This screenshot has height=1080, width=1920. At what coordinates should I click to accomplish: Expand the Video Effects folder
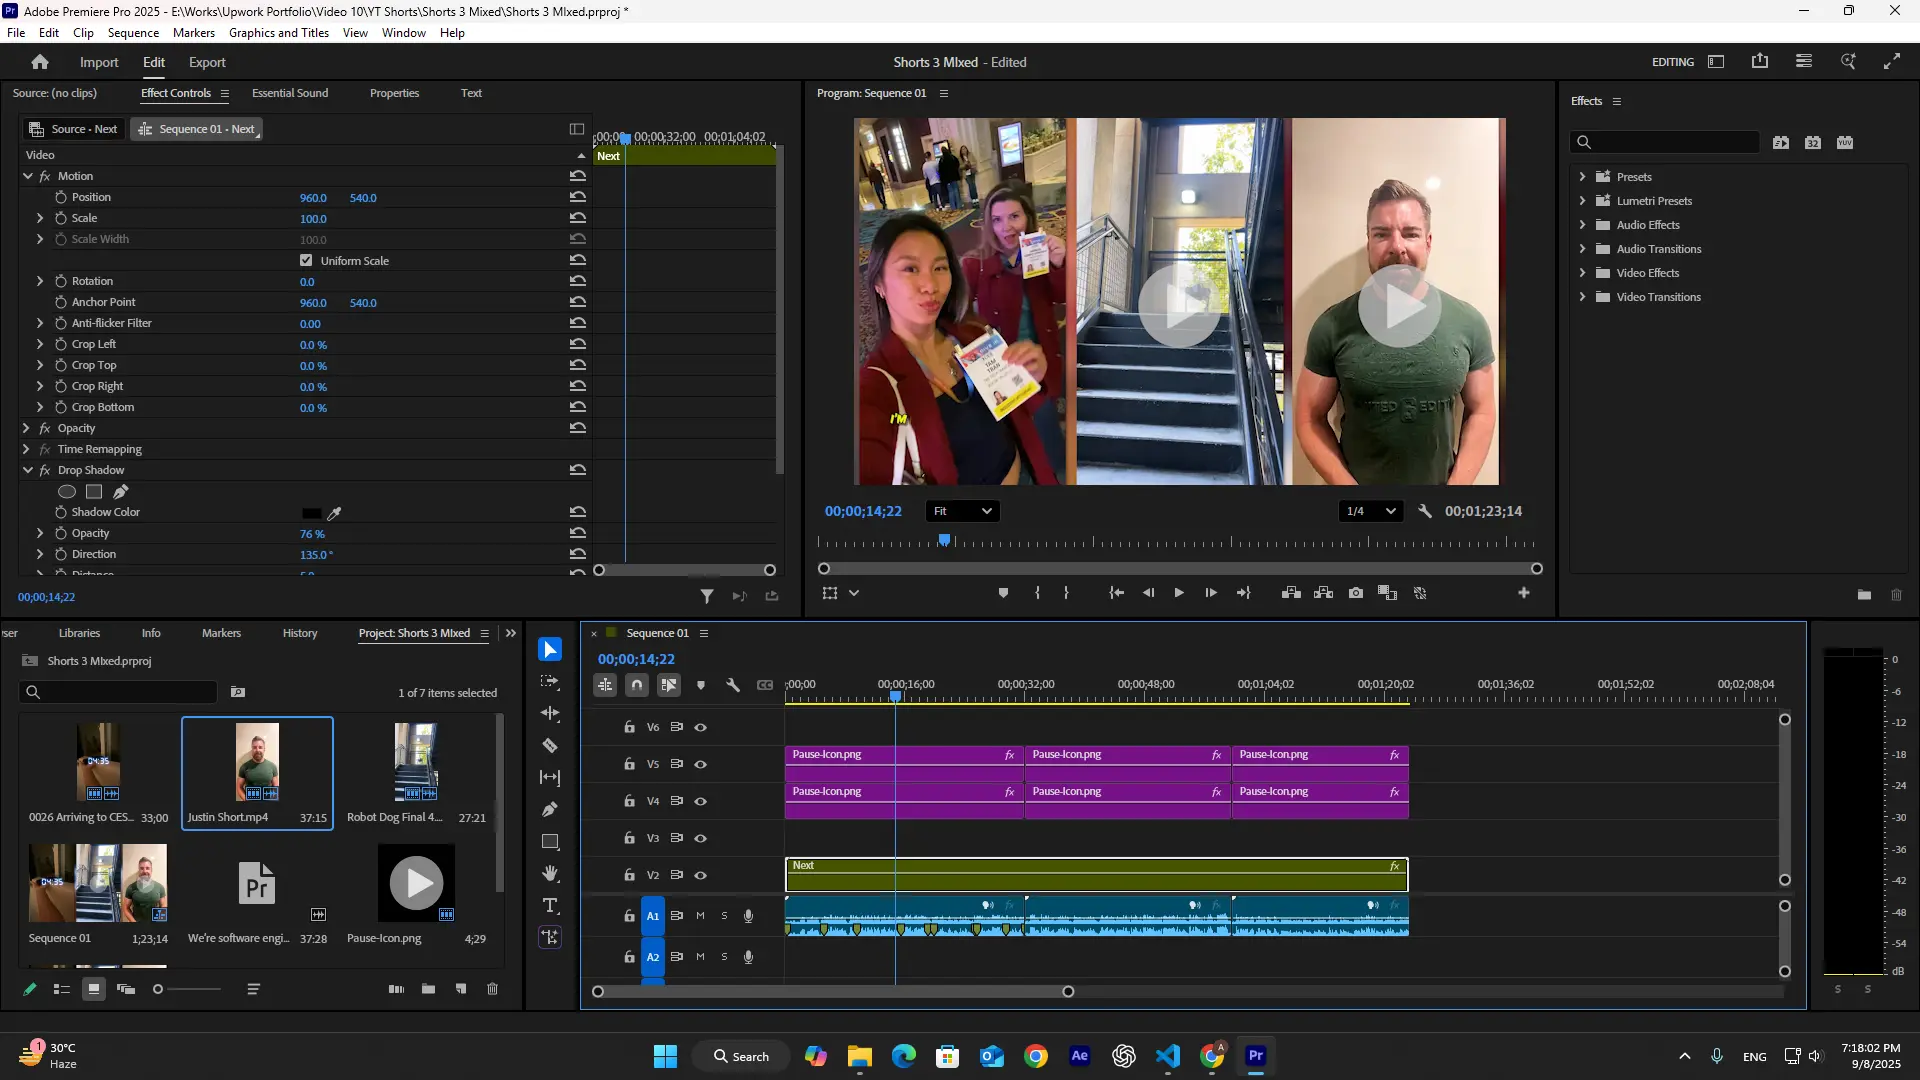point(1582,273)
